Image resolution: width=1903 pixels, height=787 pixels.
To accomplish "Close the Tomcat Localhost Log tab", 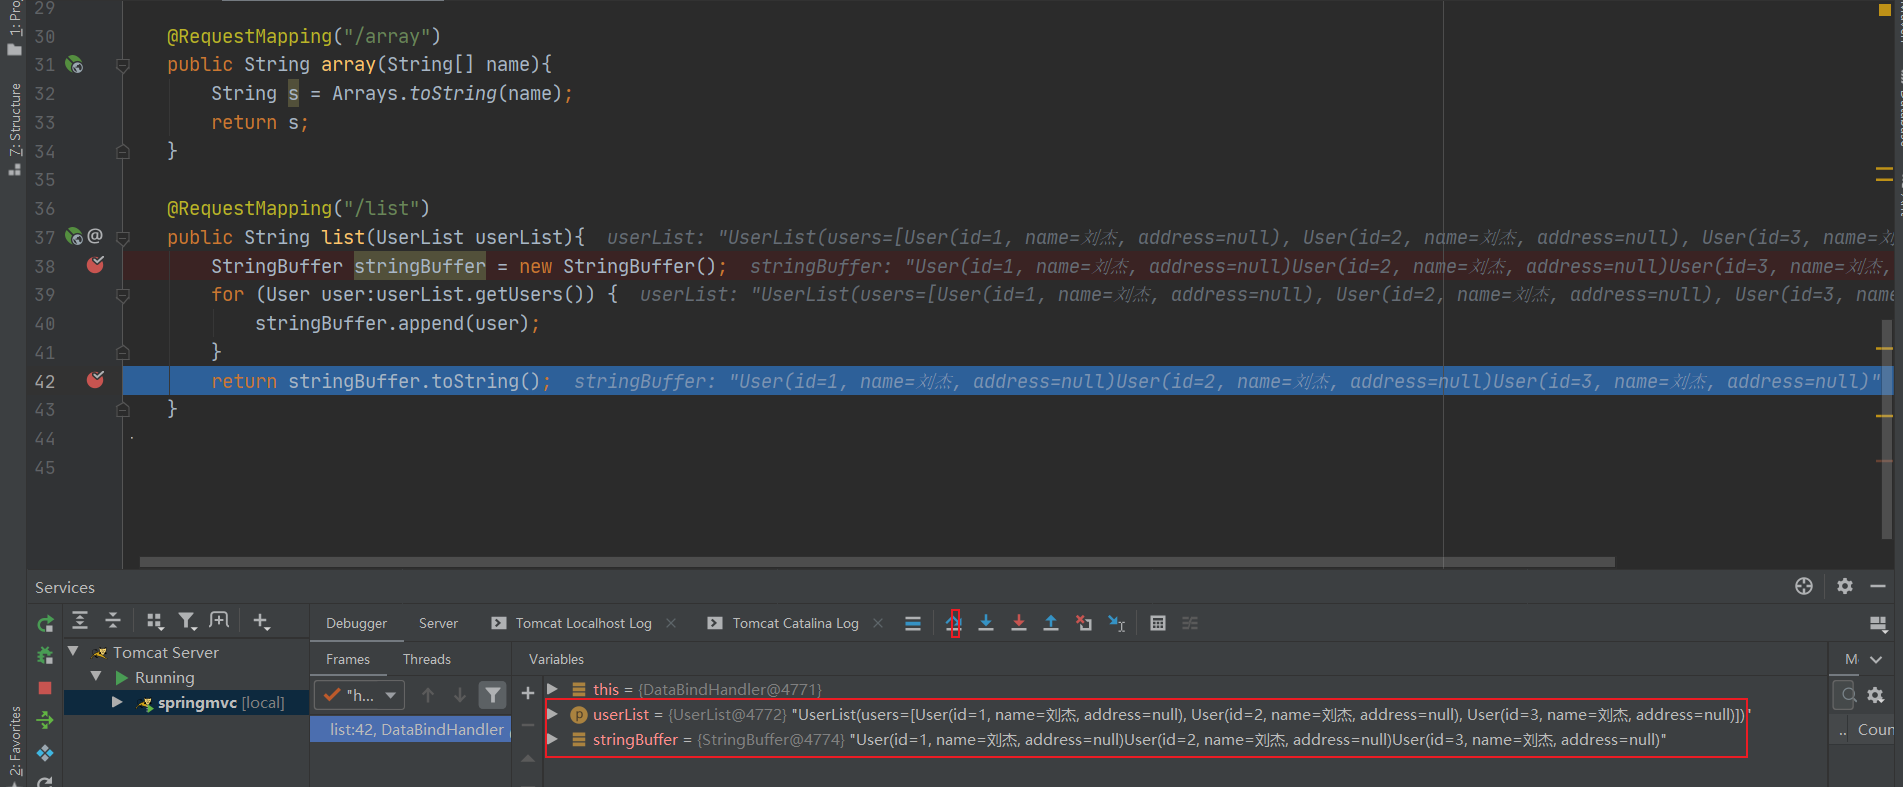I will [671, 623].
